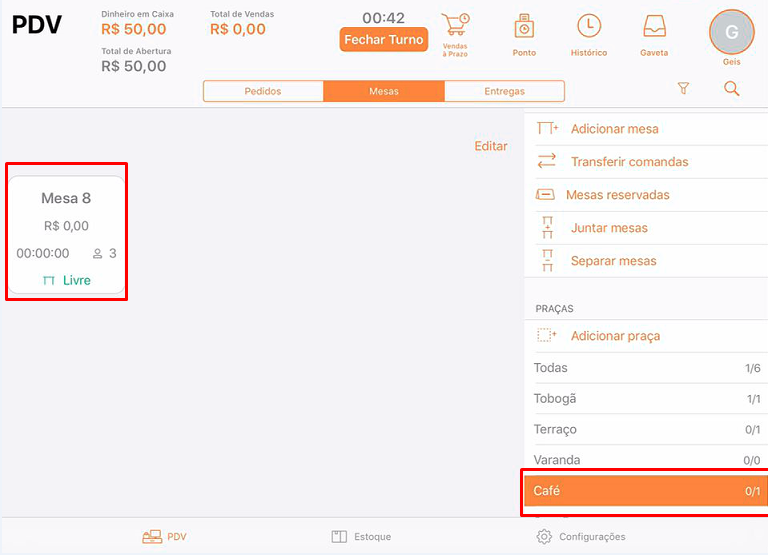This screenshot has height=555, width=768.
Task: Click the Fechar Turno button
Action: coord(384,40)
